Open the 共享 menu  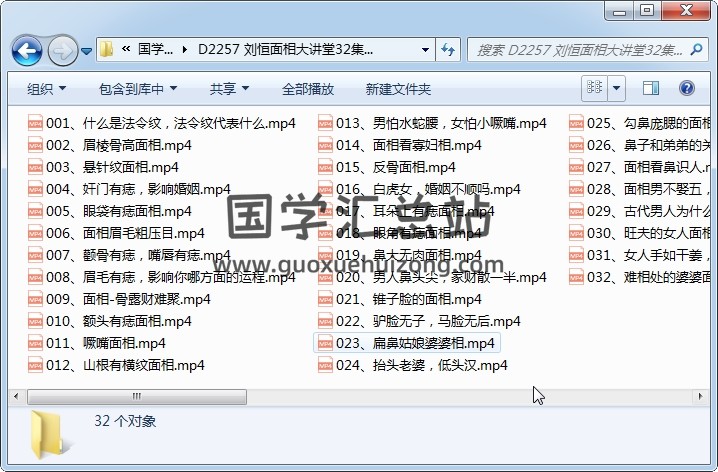229,89
